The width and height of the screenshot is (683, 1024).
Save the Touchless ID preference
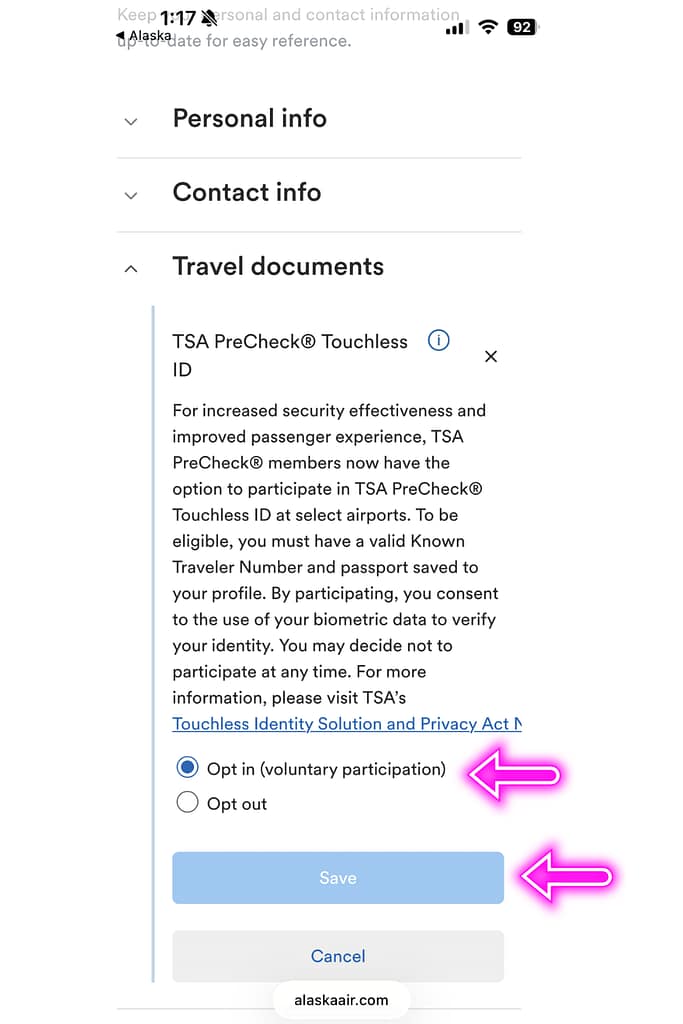338,877
